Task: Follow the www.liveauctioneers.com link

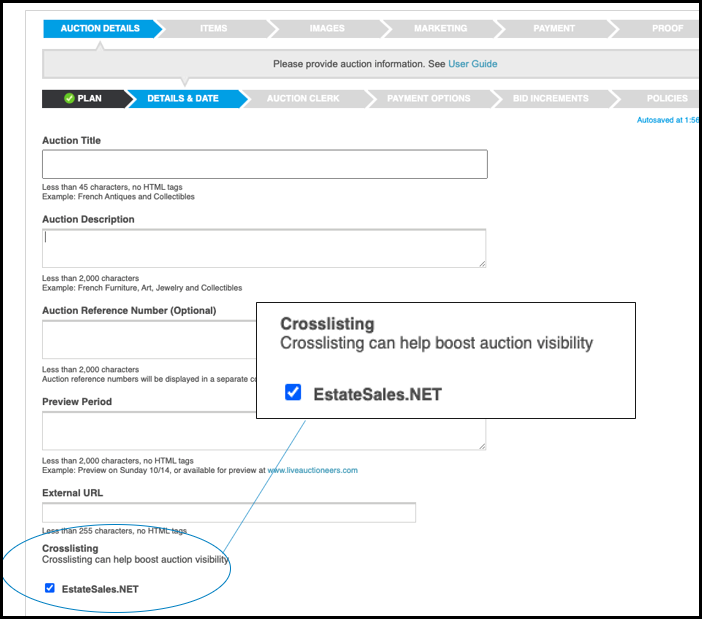Action: pyautogui.click(x=312, y=470)
